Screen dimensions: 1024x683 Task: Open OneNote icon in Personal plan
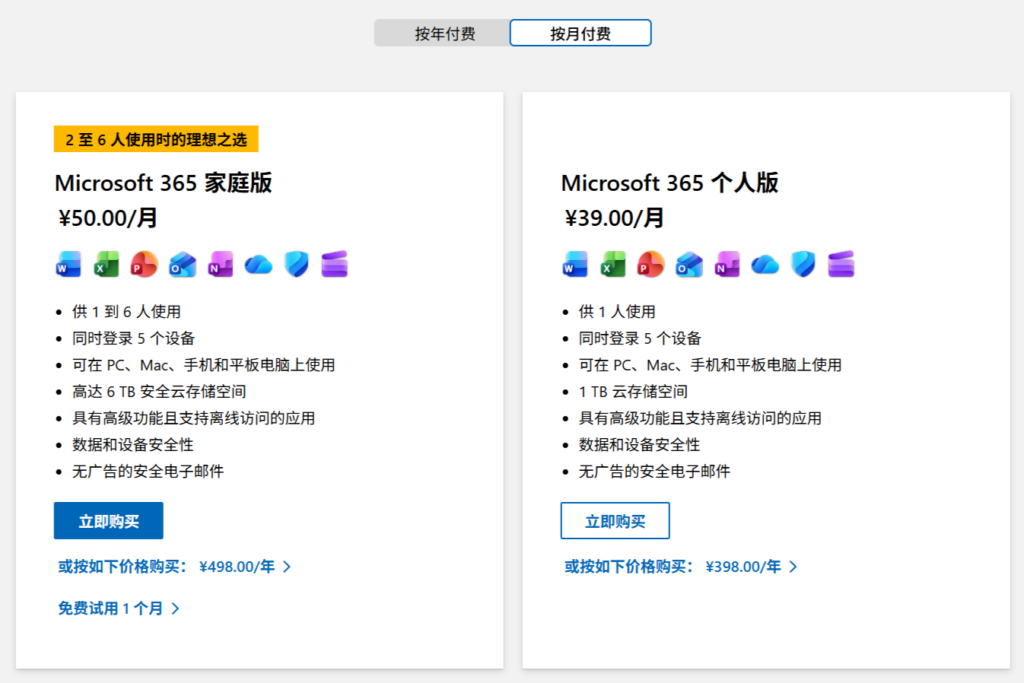point(726,264)
